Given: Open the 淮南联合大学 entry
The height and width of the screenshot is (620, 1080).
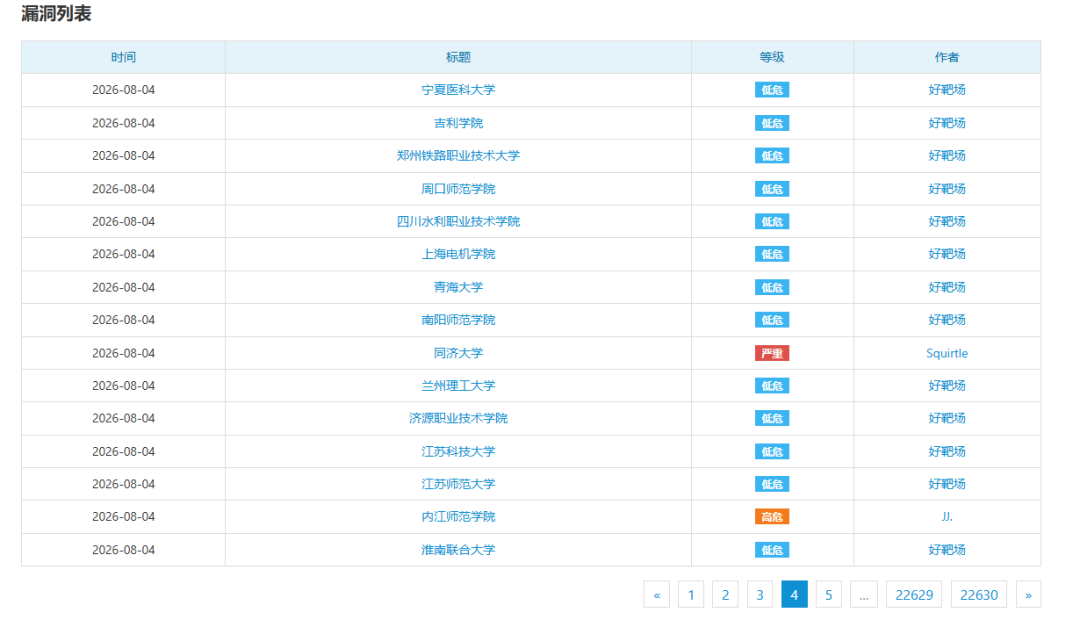Looking at the screenshot, I should (458, 550).
